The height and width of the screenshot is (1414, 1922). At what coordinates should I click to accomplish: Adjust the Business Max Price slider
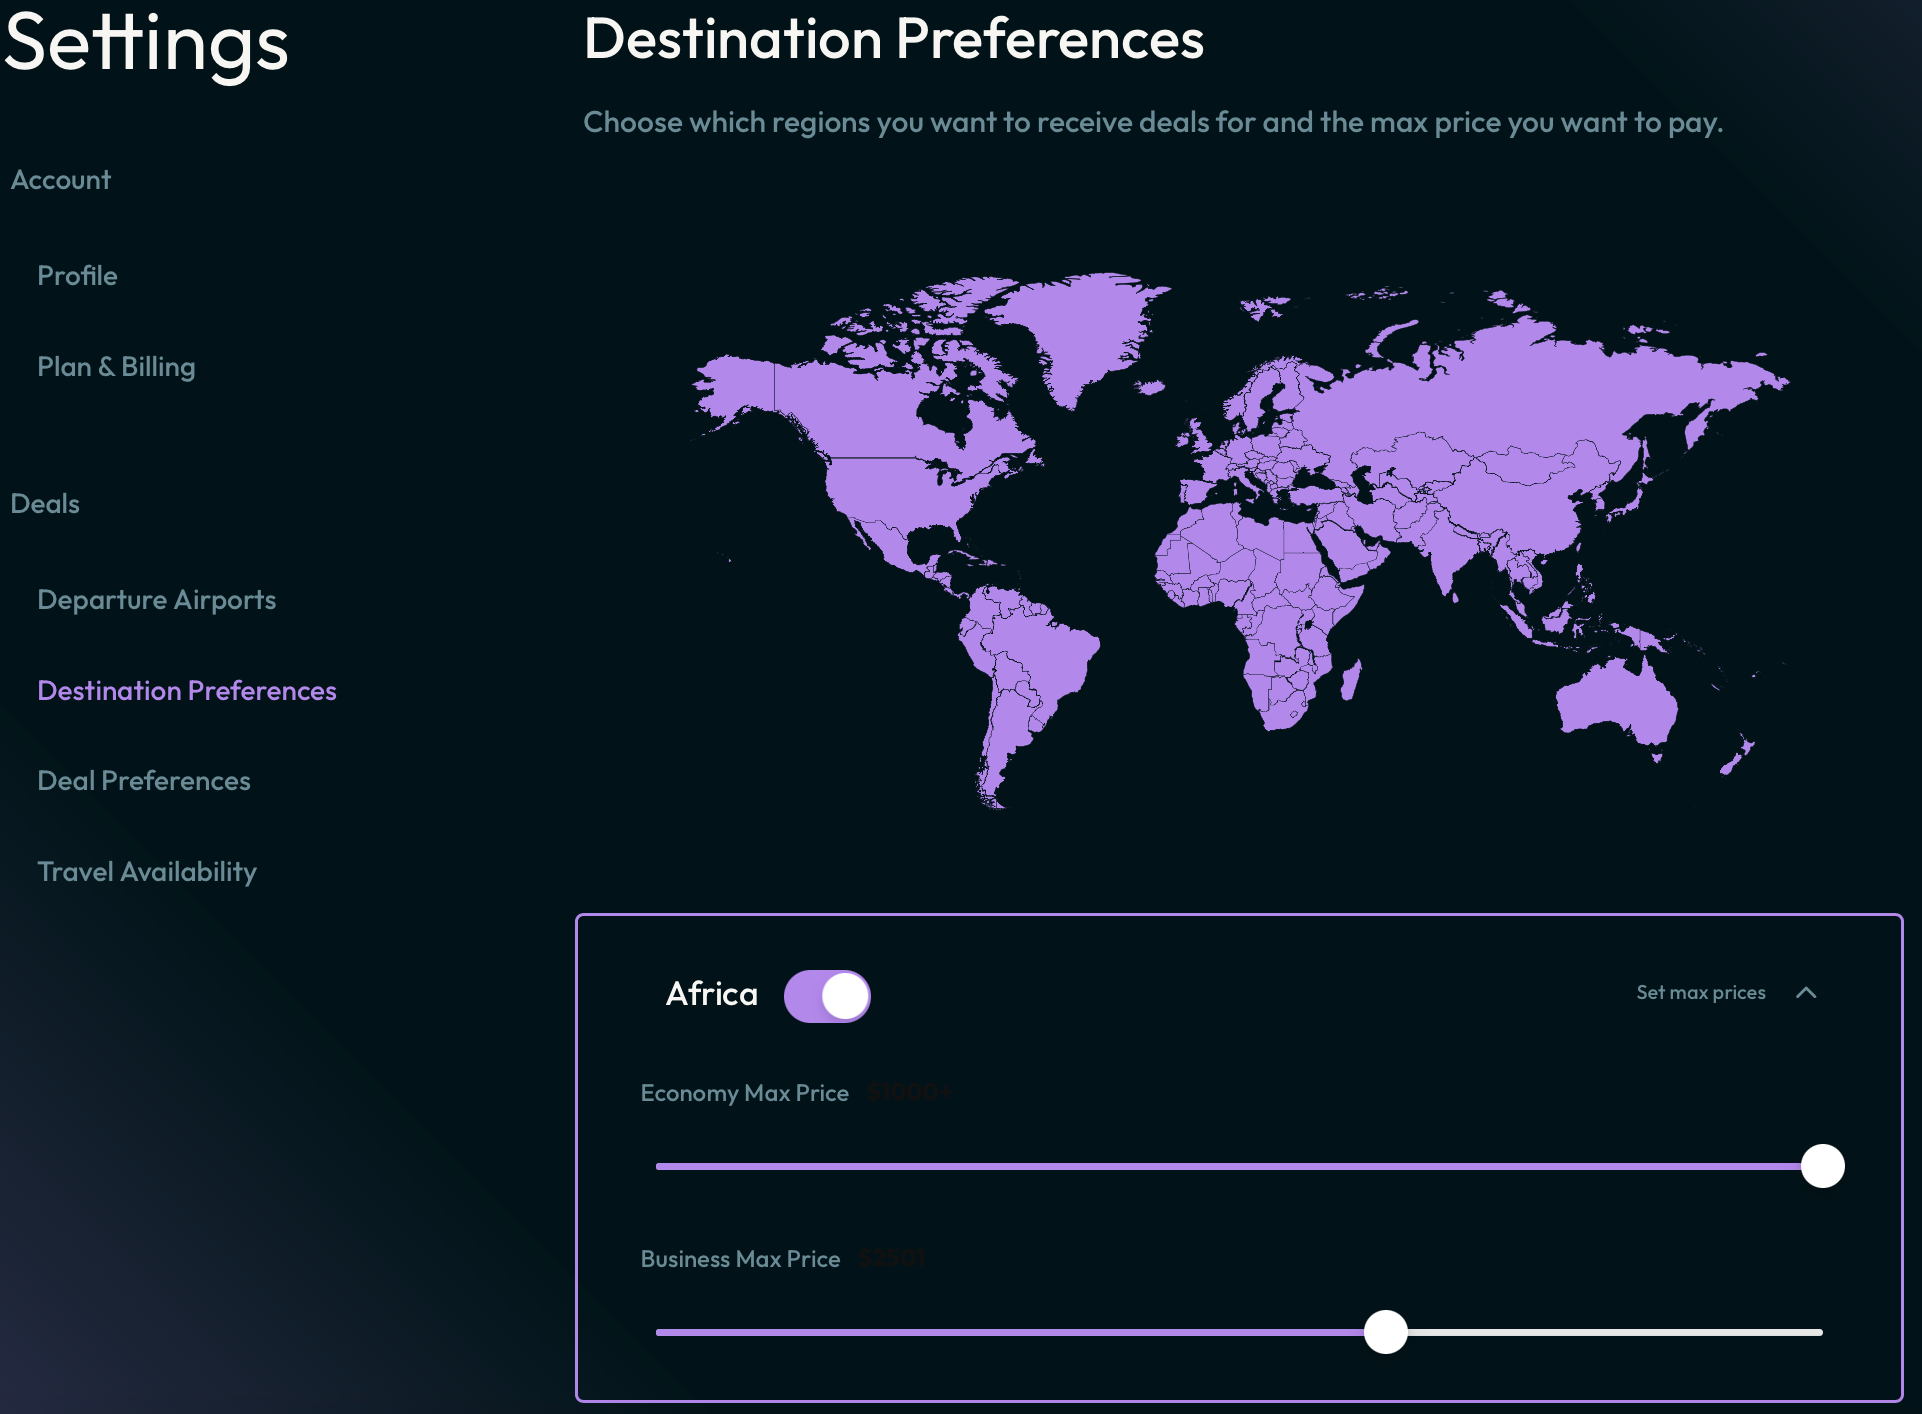[1385, 1332]
